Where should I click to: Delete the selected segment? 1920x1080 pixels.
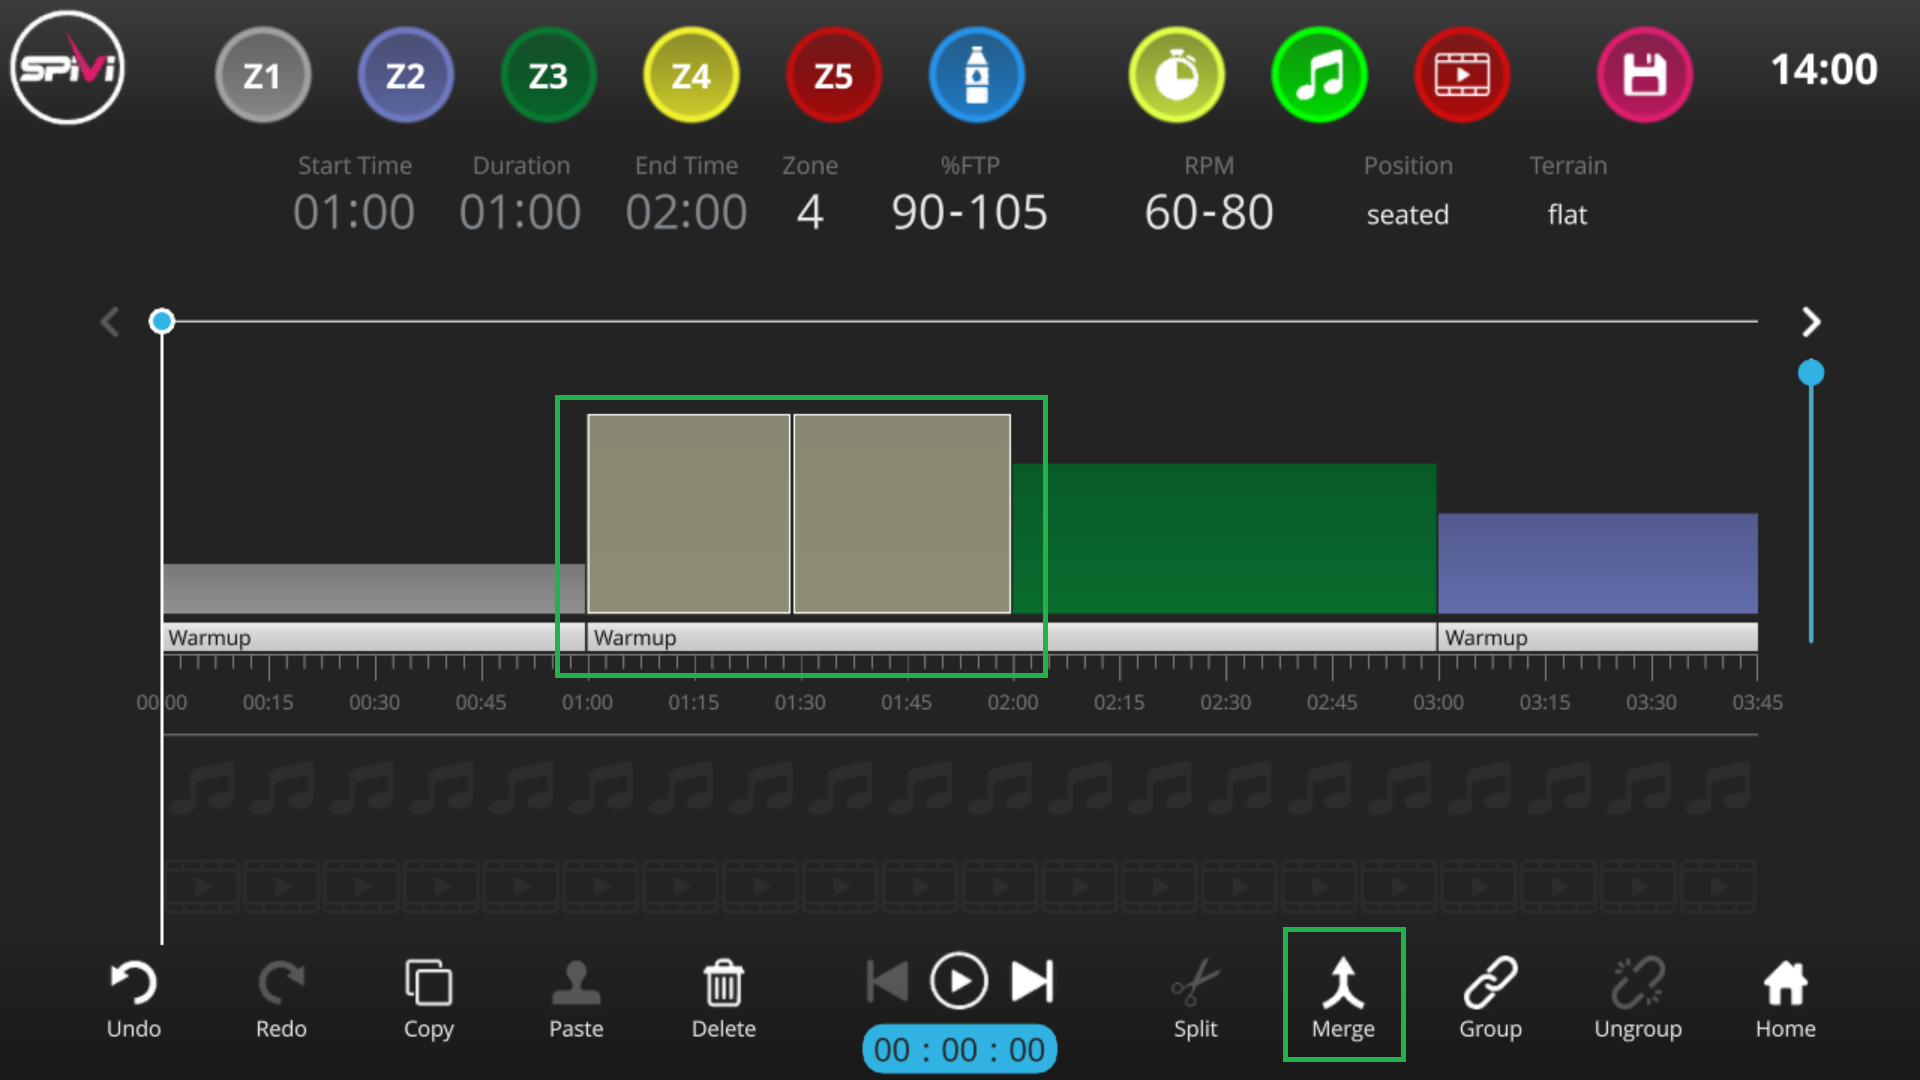pyautogui.click(x=723, y=998)
